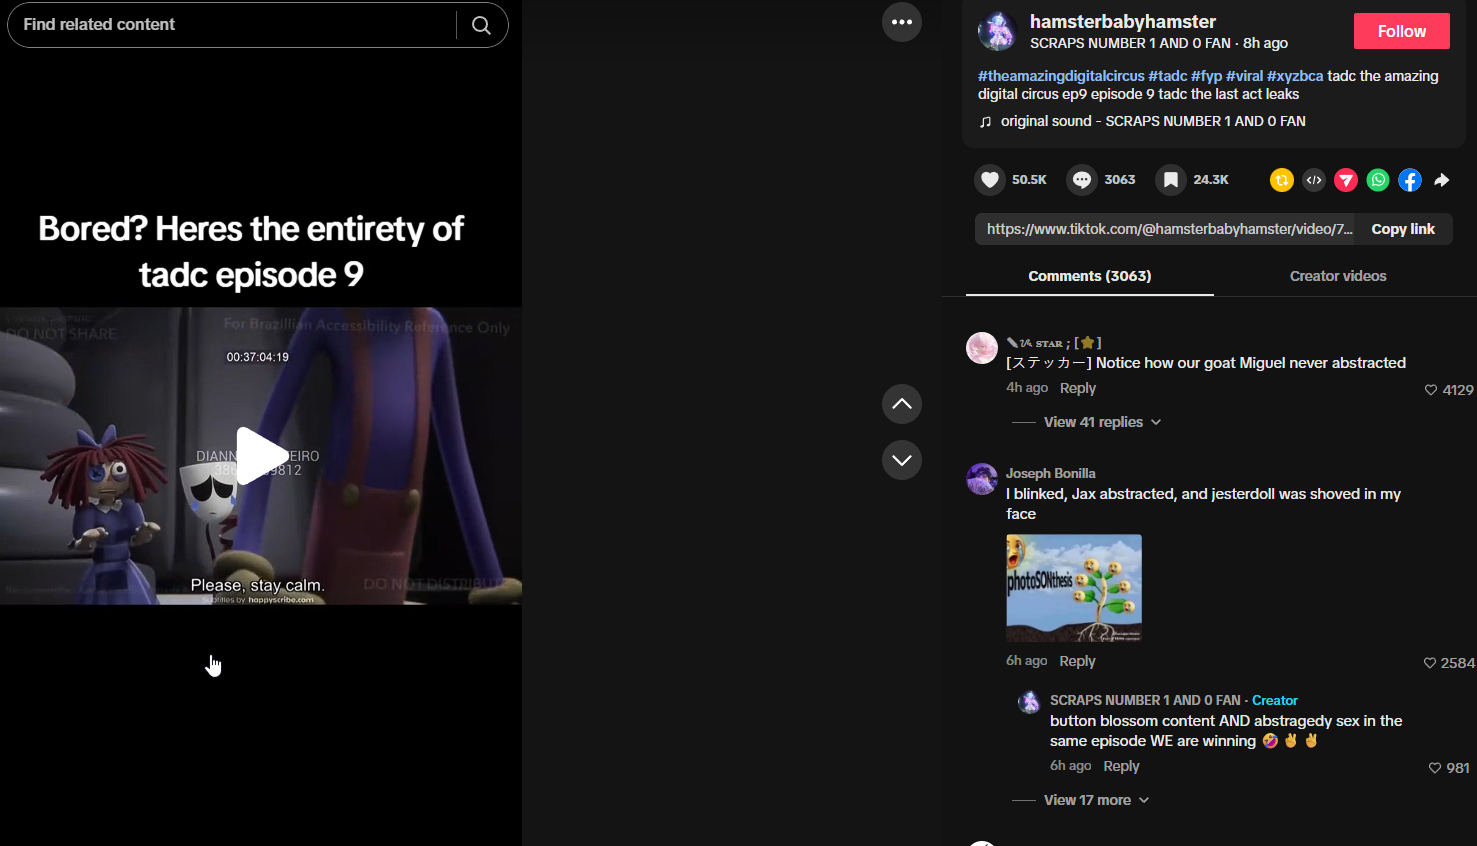Click the Find related content field
The width and height of the screenshot is (1477, 846).
point(232,24)
